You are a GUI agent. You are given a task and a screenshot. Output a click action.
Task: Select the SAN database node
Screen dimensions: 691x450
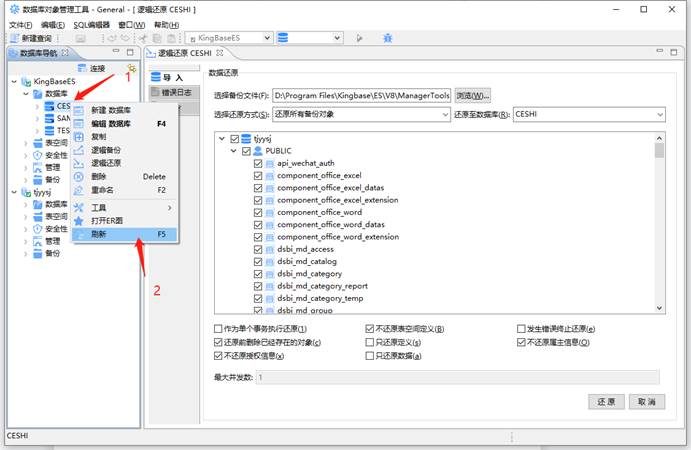[x=57, y=119]
